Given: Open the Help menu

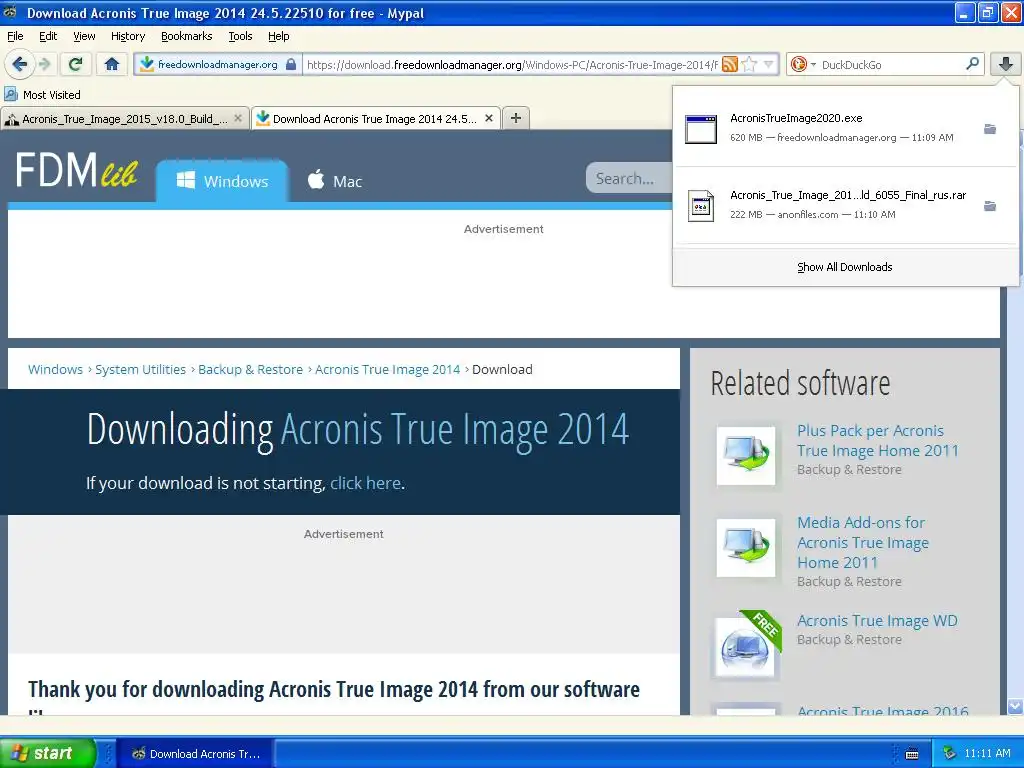Looking at the screenshot, I should point(278,36).
